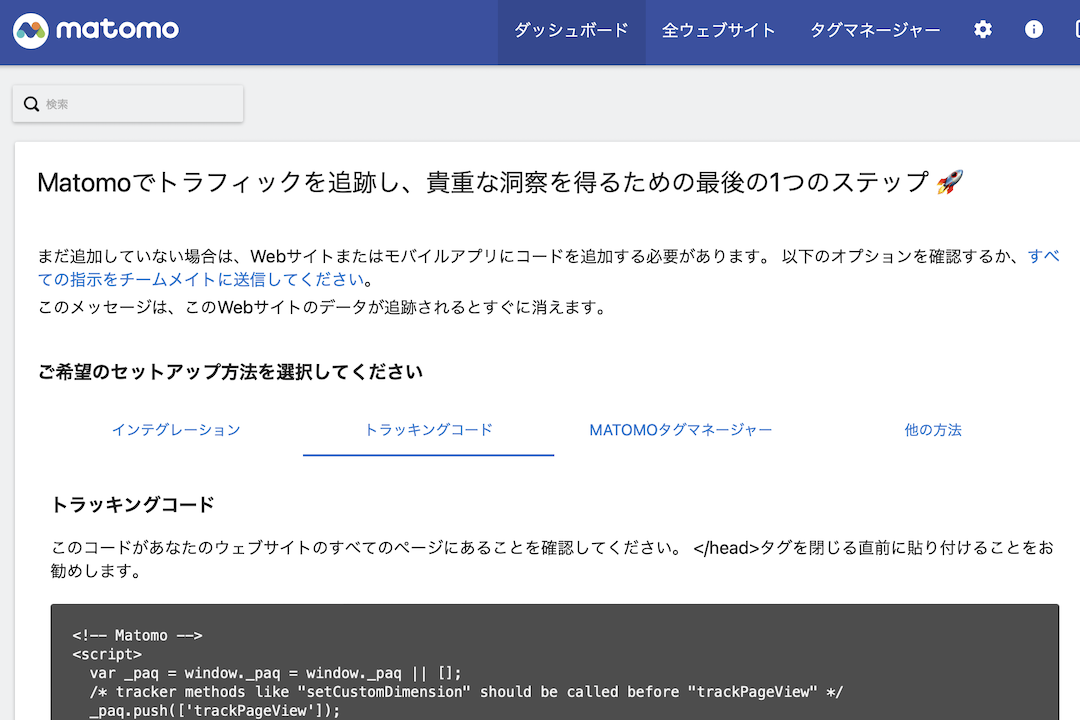Open 全ウェブサイト menu
The height and width of the screenshot is (720, 1080).
[x=718, y=30]
